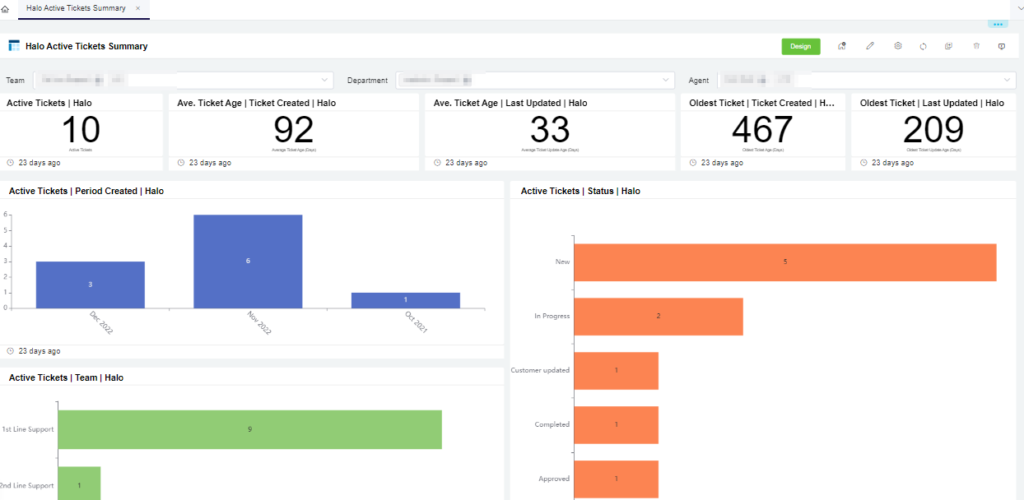Open the Agent filter dropdown
The width and height of the screenshot is (1024, 500).
pos(867,80)
